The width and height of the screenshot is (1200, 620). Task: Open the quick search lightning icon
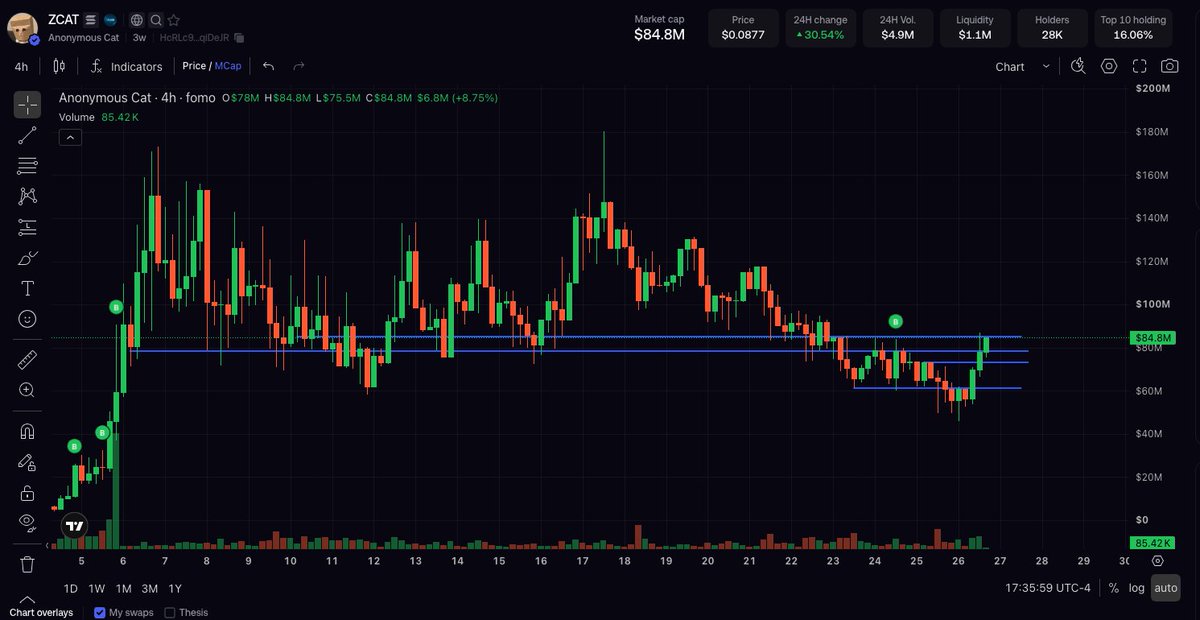[x=1078, y=66]
